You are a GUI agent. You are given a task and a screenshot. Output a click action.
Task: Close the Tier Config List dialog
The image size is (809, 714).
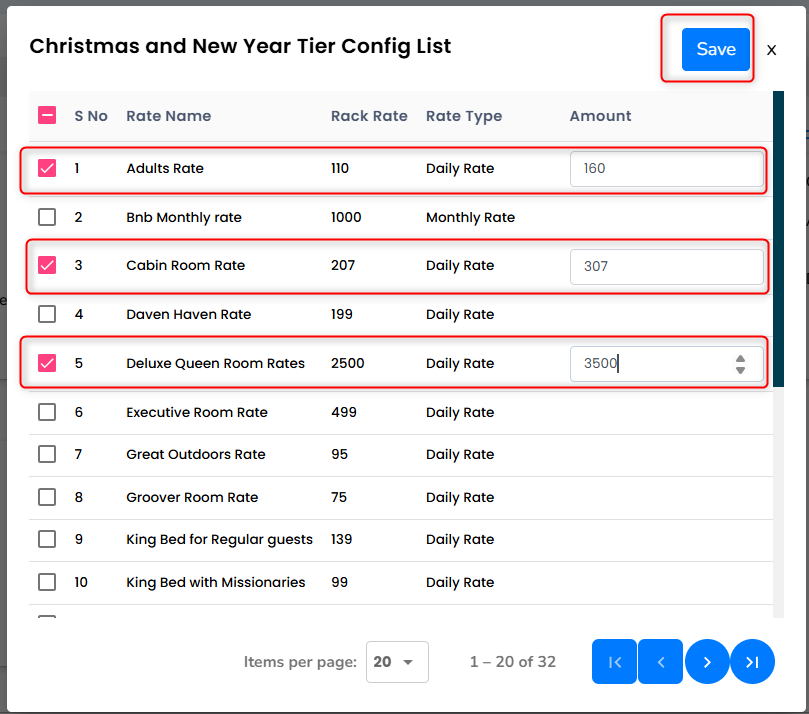click(x=771, y=50)
